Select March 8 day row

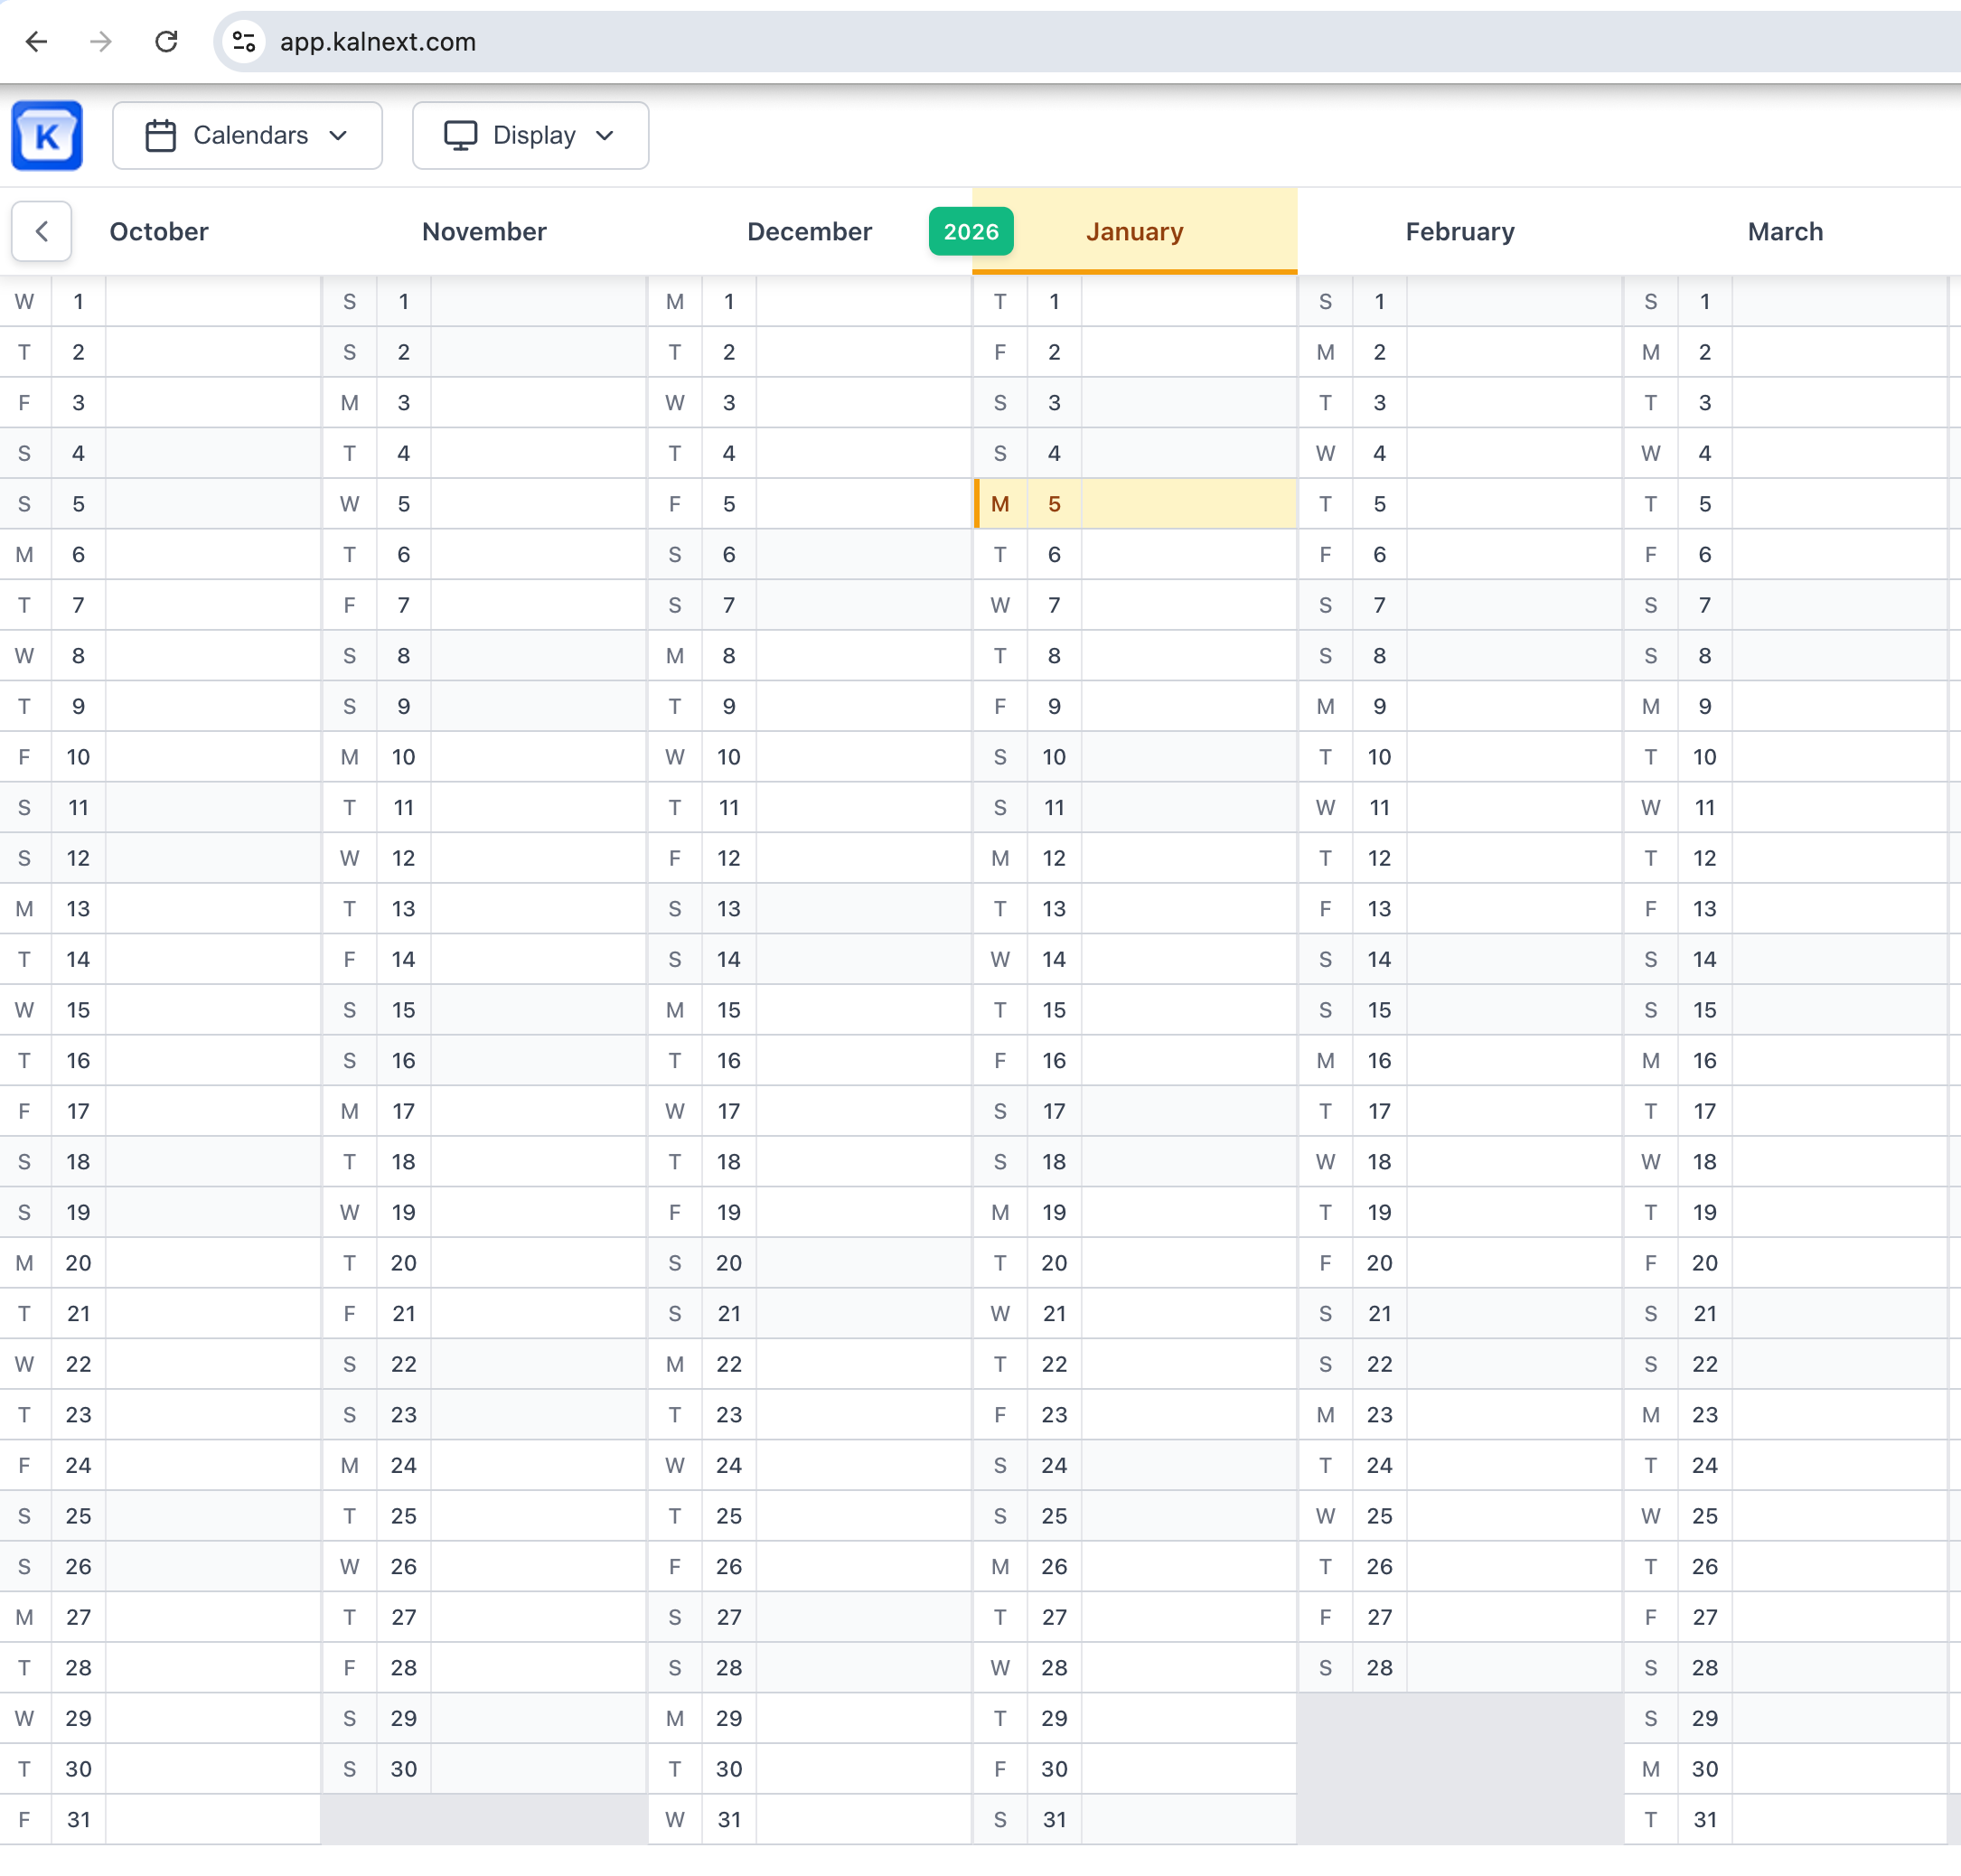pyautogui.click(x=1785, y=655)
